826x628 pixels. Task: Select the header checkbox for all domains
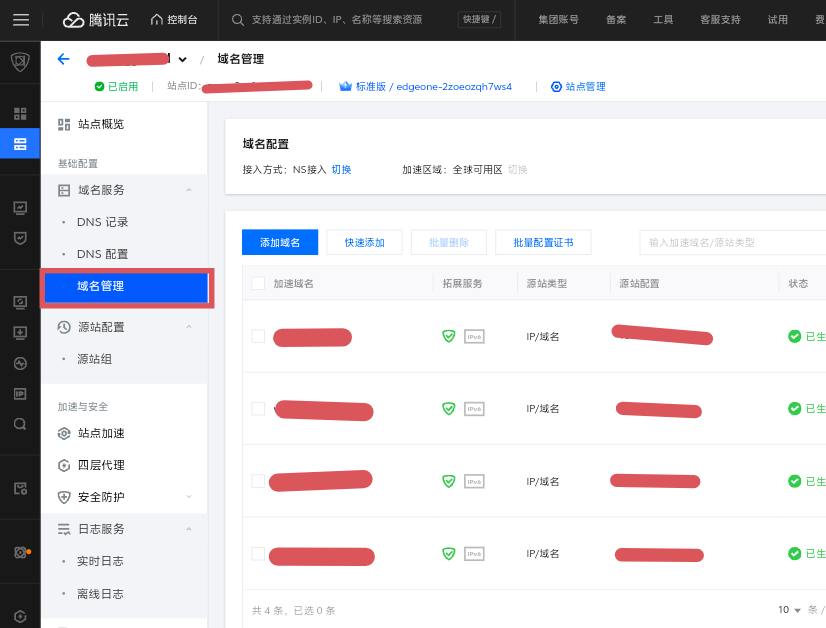point(258,284)
